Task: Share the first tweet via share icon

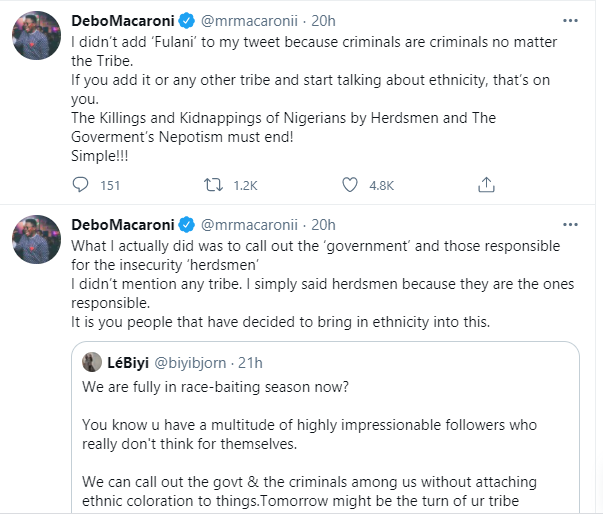Action: 487,185
